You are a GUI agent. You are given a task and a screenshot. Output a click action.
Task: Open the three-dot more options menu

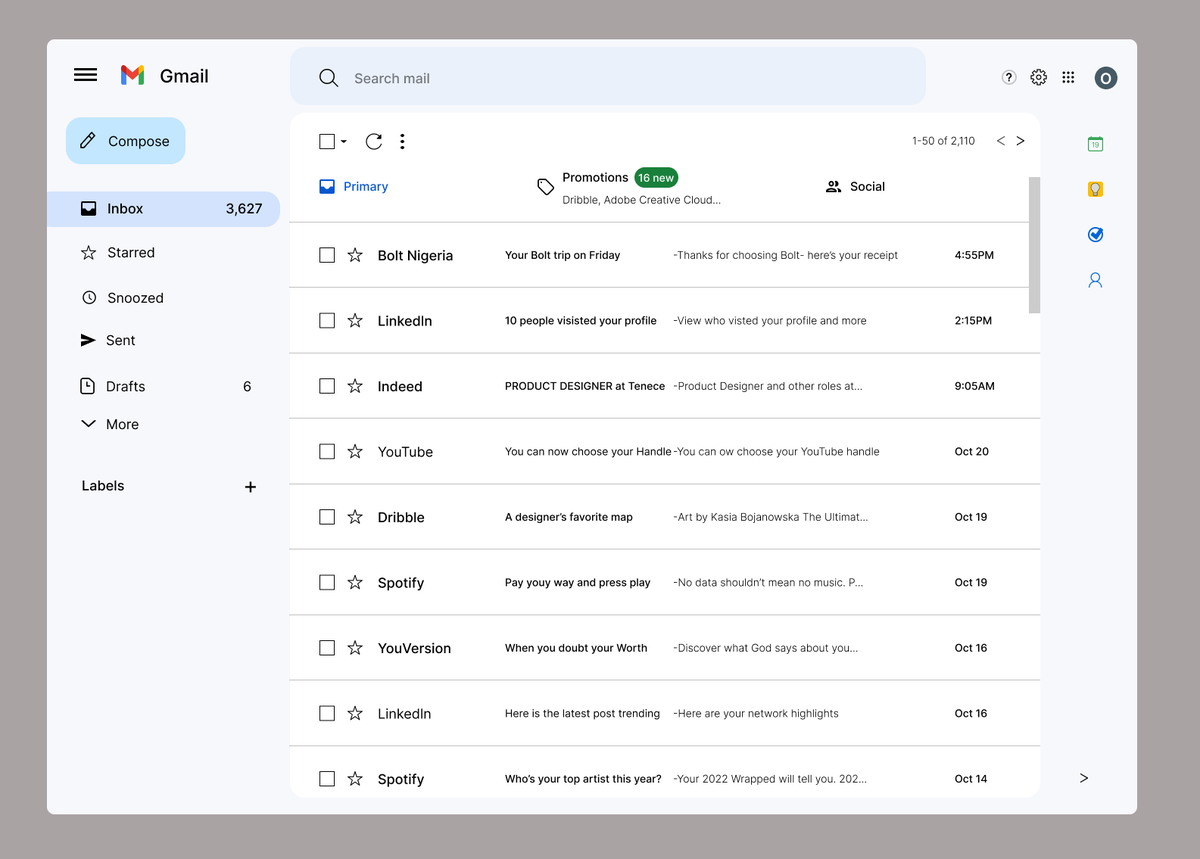point(402,141)
